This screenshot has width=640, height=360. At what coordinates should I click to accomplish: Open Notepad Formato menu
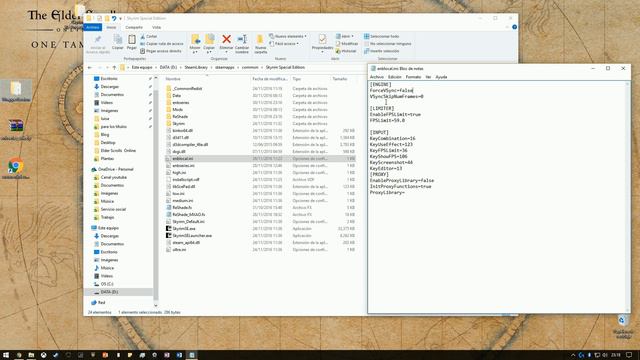click(413, 77)
